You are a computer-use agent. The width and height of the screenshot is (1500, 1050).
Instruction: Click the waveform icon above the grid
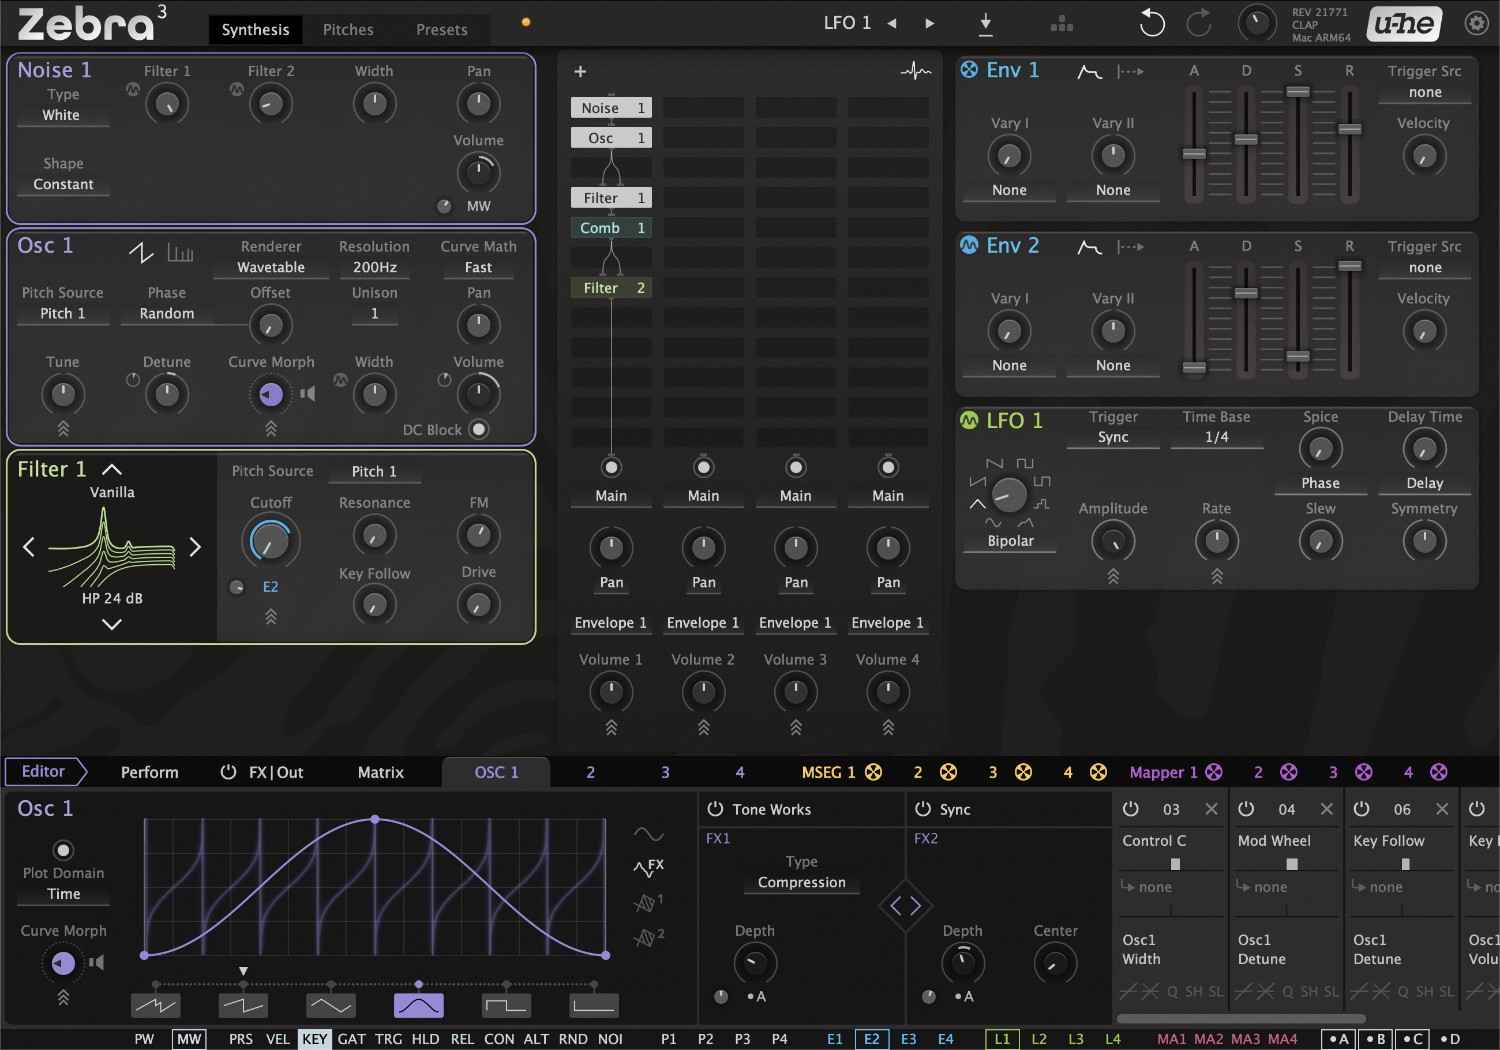[915, 71]
